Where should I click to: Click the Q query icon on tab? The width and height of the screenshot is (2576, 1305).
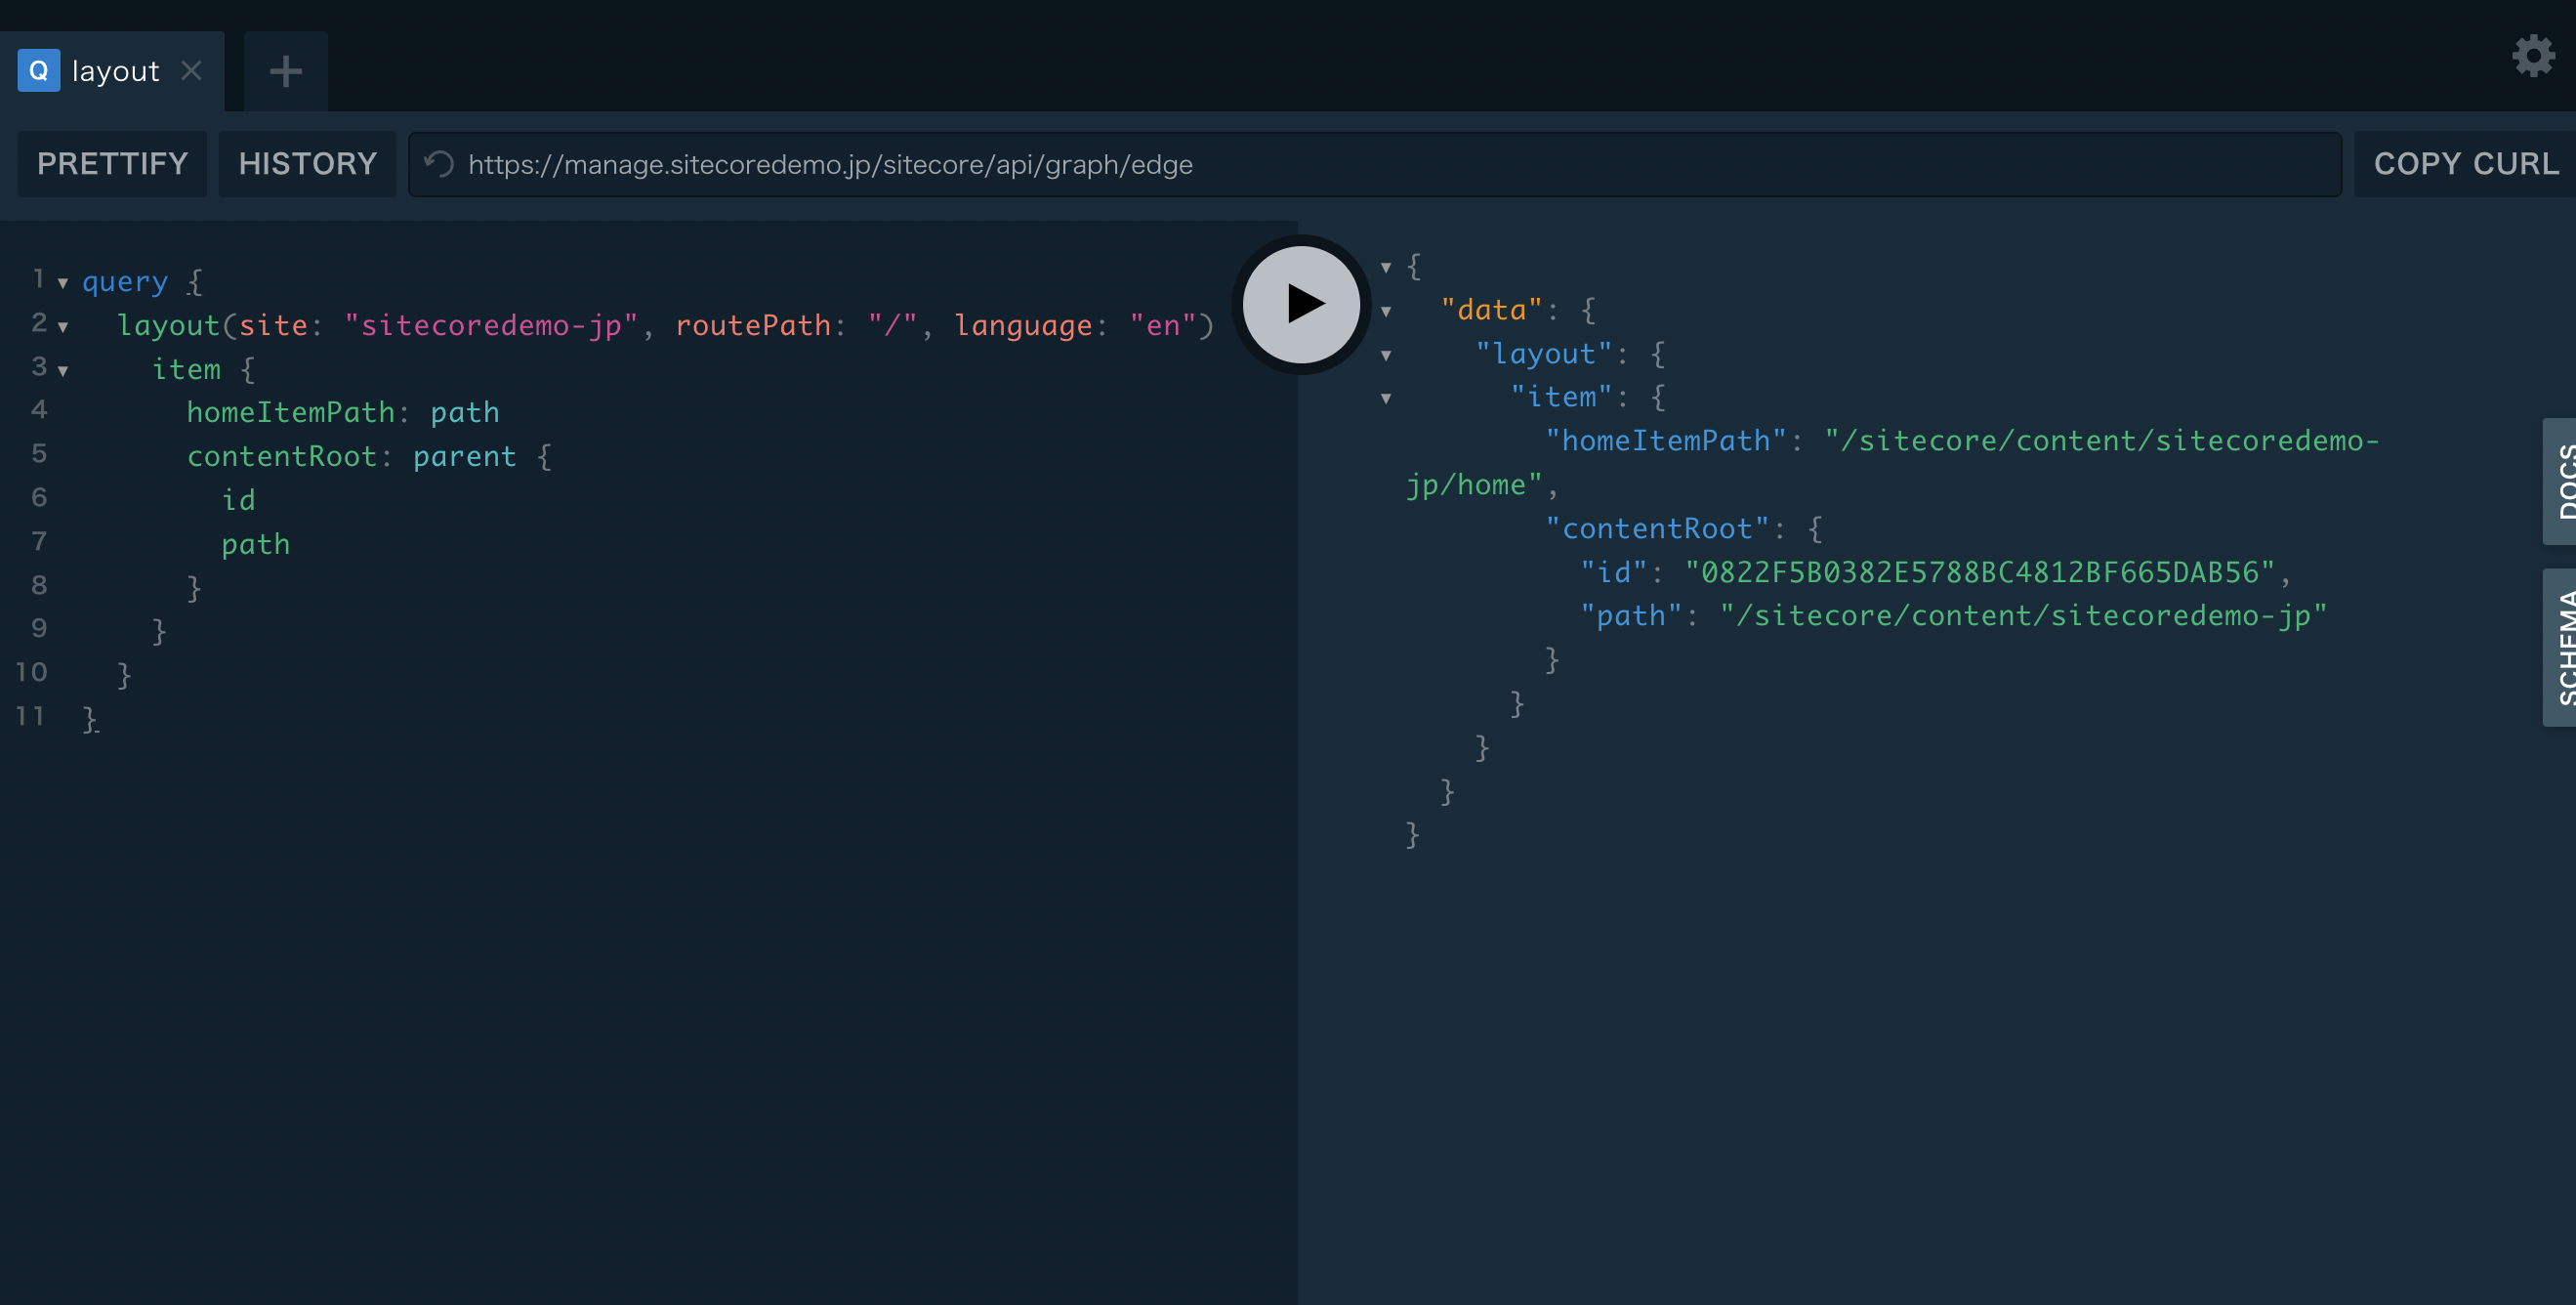39,70
